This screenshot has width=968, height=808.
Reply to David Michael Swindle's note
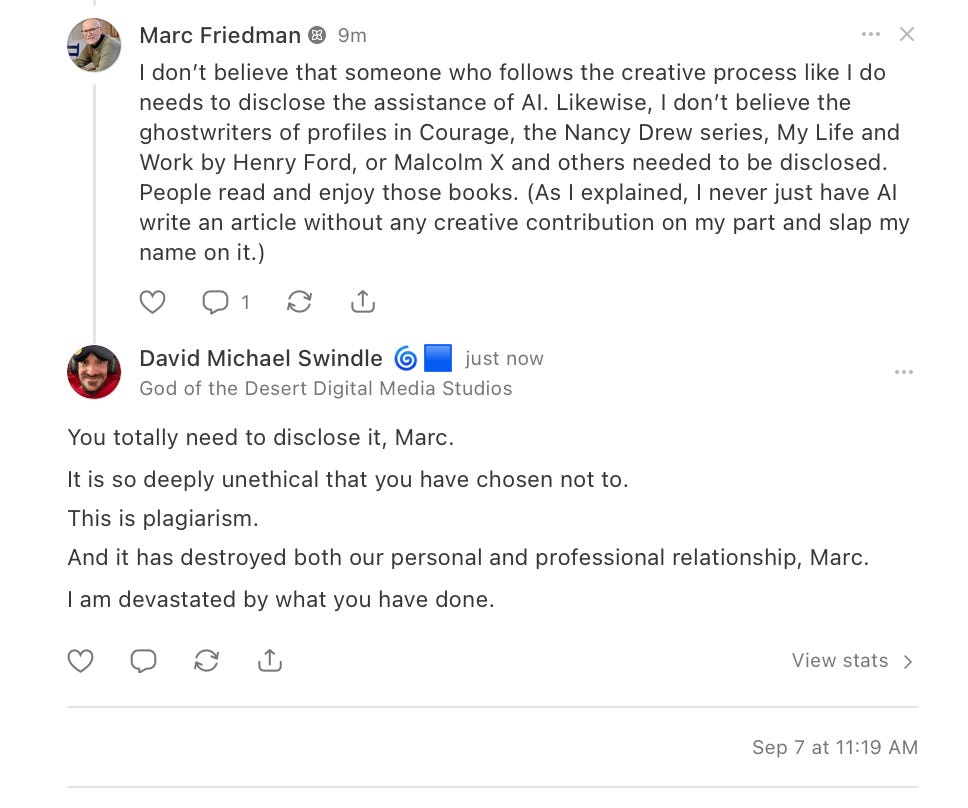(x=143, y=661)
